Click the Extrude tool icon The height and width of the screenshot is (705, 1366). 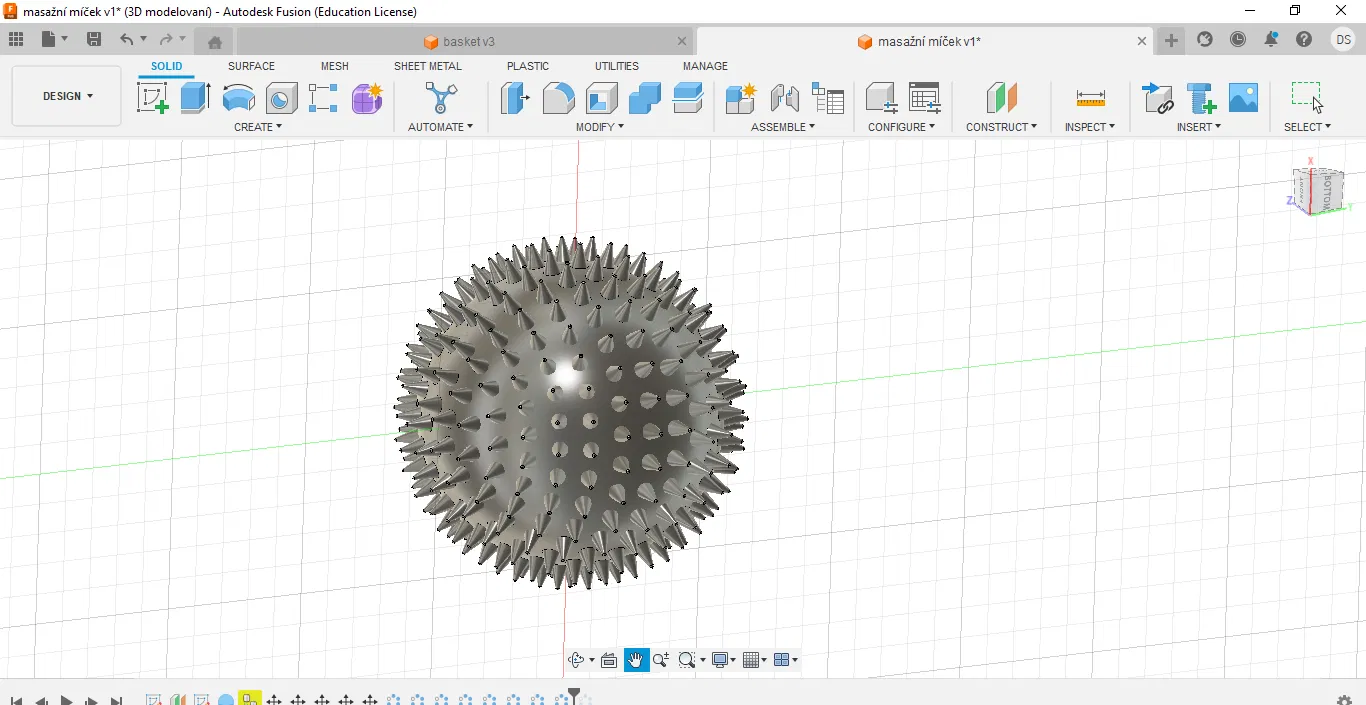click(195, 98)
